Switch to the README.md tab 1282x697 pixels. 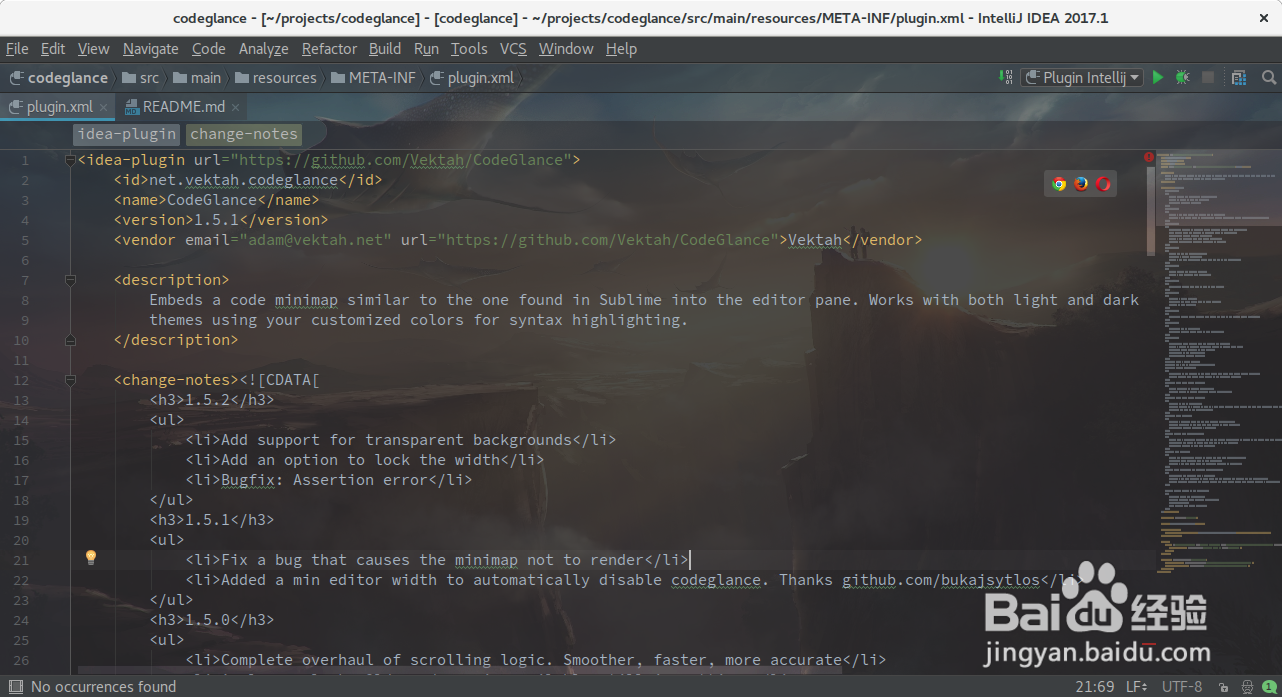(x=180, y=107)
